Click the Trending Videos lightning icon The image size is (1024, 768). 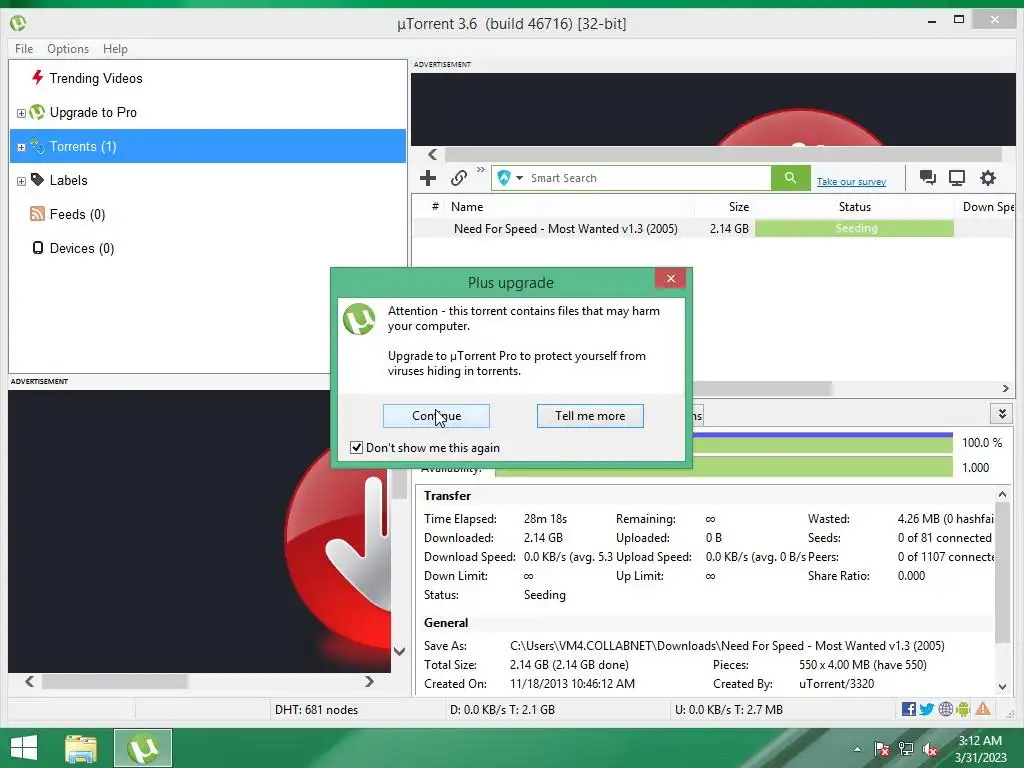click(x=37, y=78)
